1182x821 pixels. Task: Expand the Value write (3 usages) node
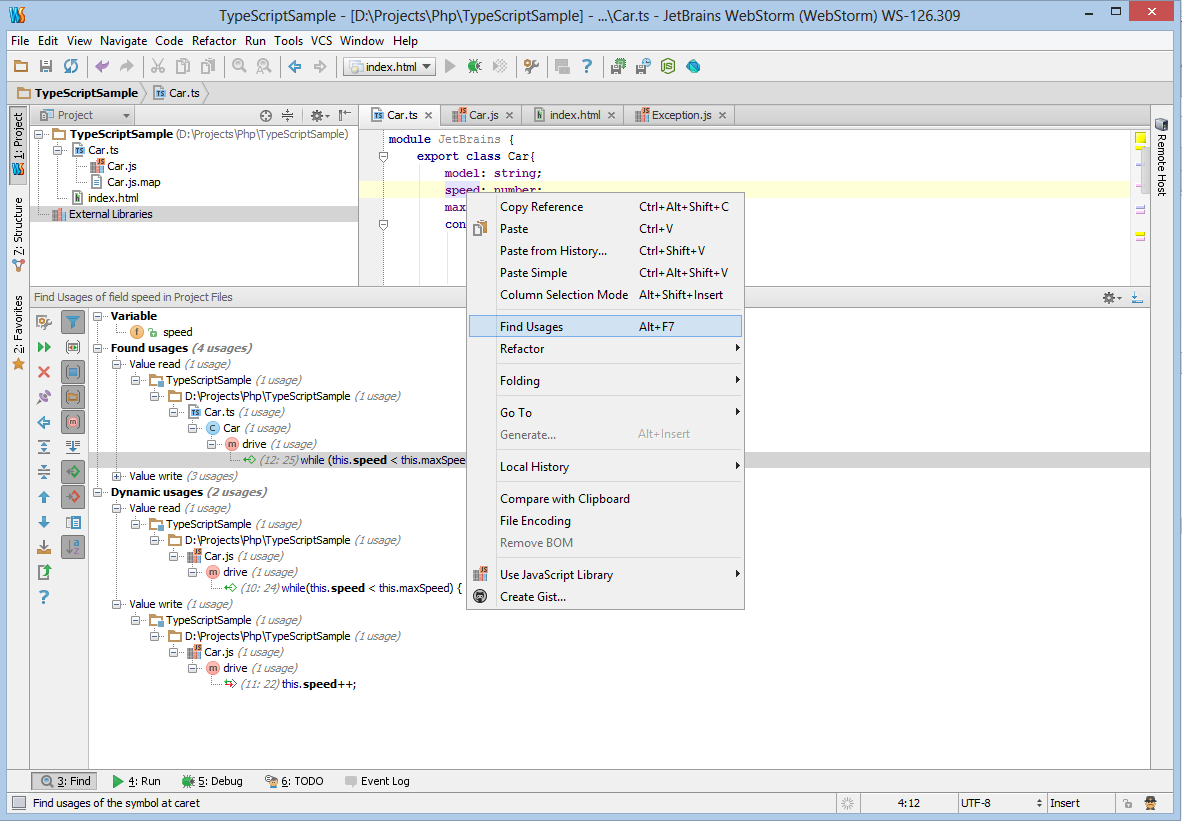coord(117,476)
